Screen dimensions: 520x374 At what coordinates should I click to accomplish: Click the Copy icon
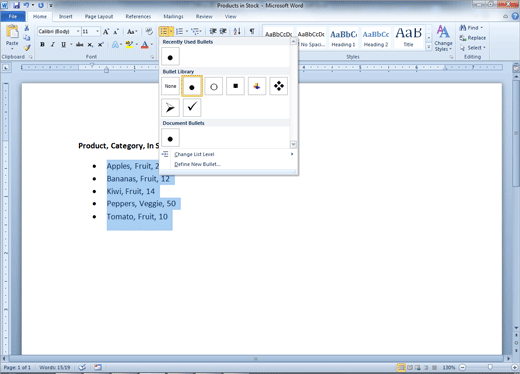click(27, 38)
